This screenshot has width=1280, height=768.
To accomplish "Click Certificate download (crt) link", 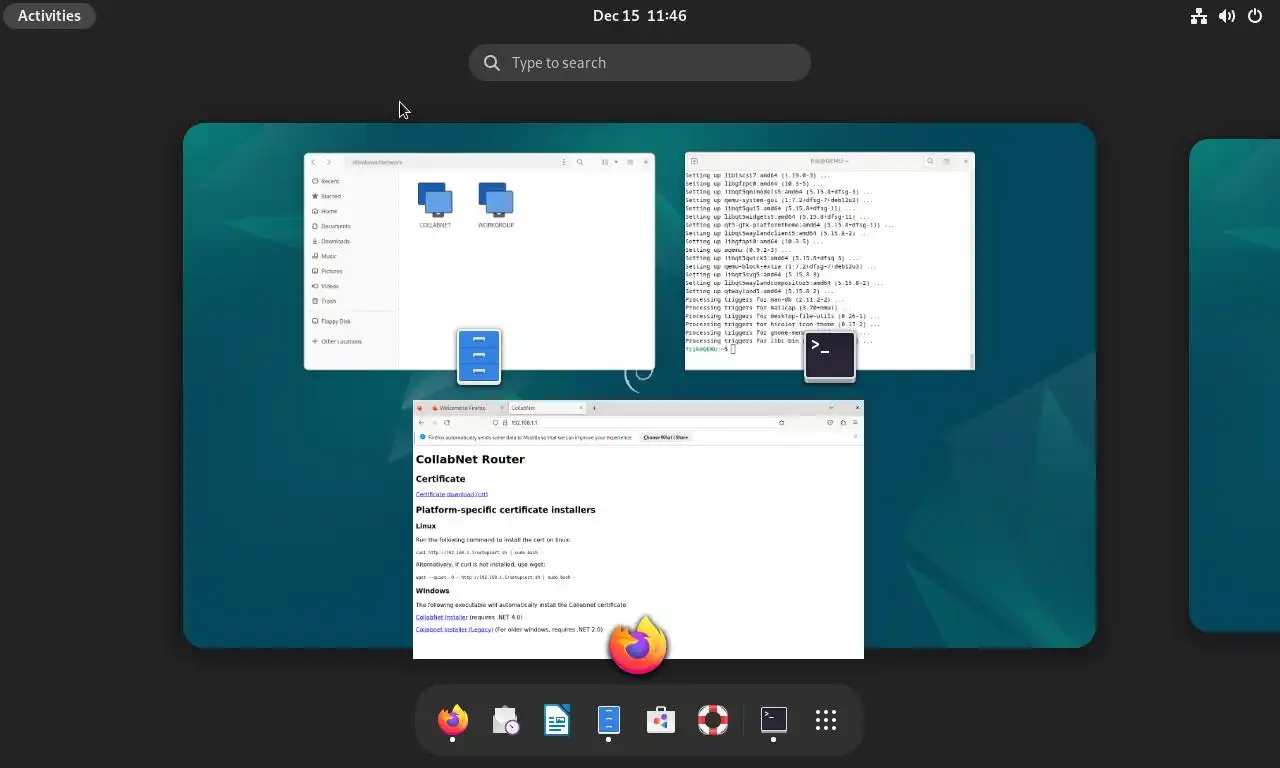I will (452, 494).
